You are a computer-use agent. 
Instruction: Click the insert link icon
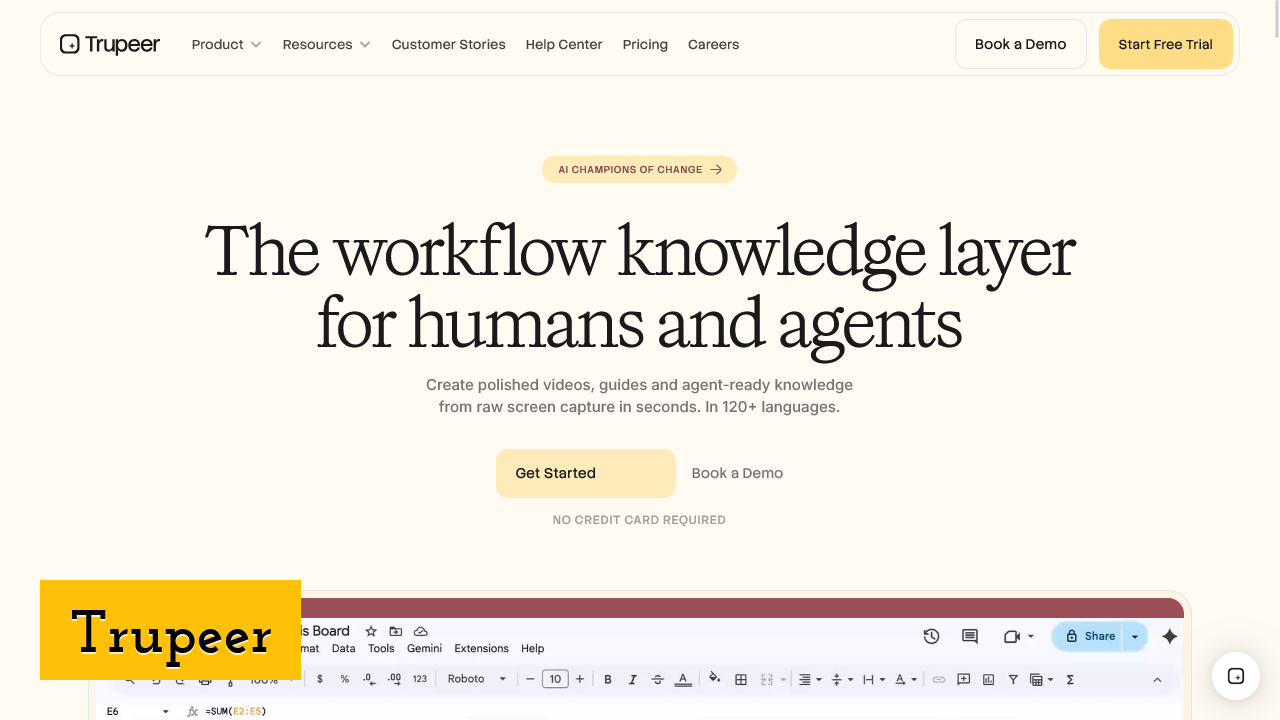pyautogui.click(x=939, y=679)
